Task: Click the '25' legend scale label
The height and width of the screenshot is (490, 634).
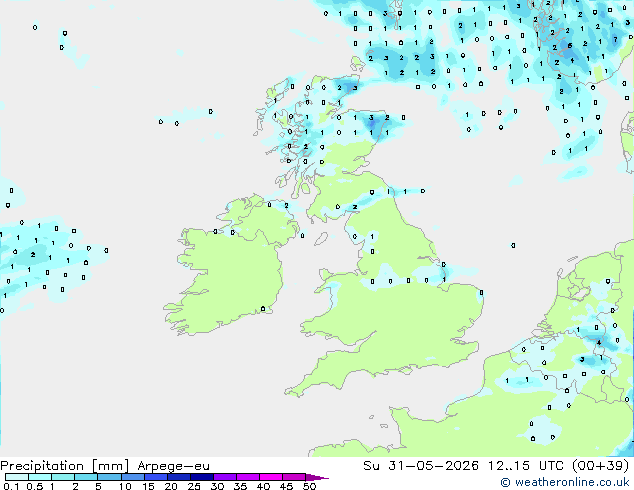Action: pos(194,486)
